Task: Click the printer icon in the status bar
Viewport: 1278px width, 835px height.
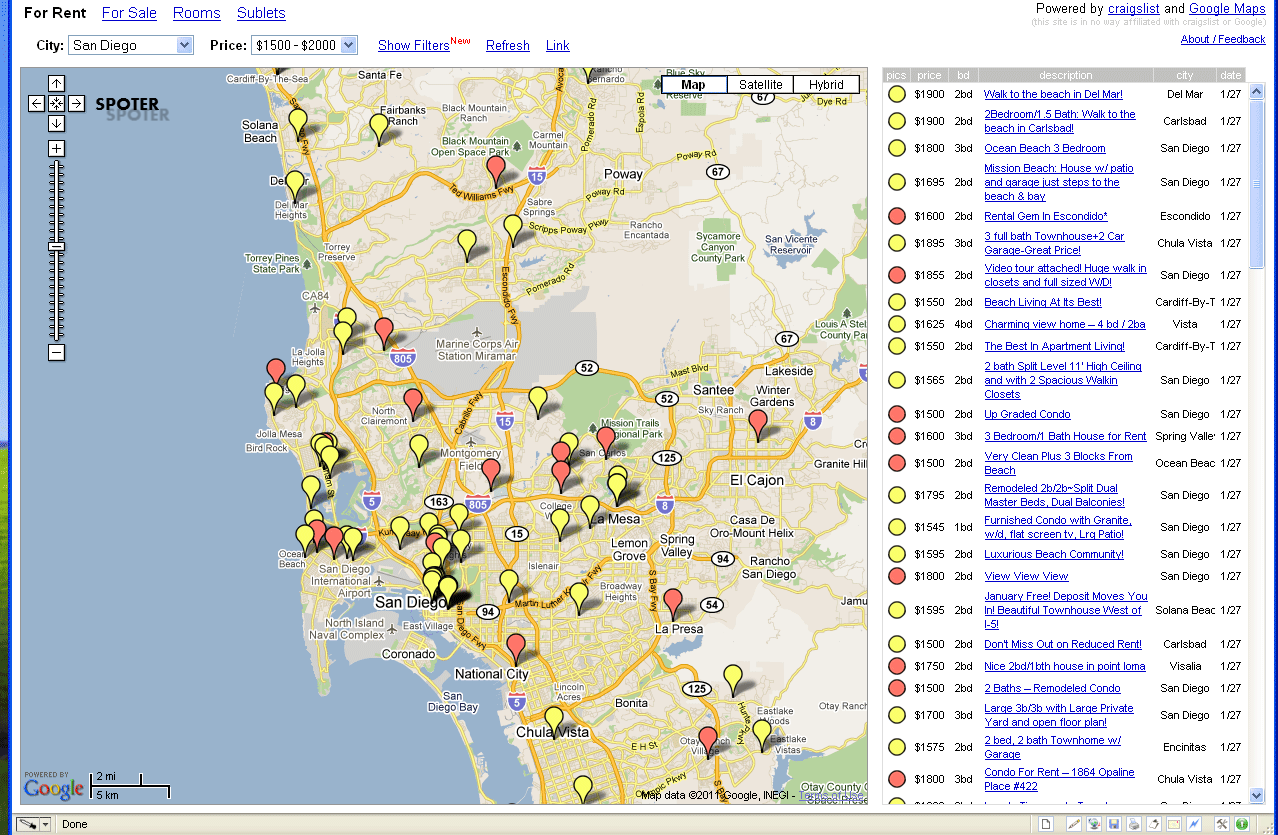Action: (x=1134, y=824)
